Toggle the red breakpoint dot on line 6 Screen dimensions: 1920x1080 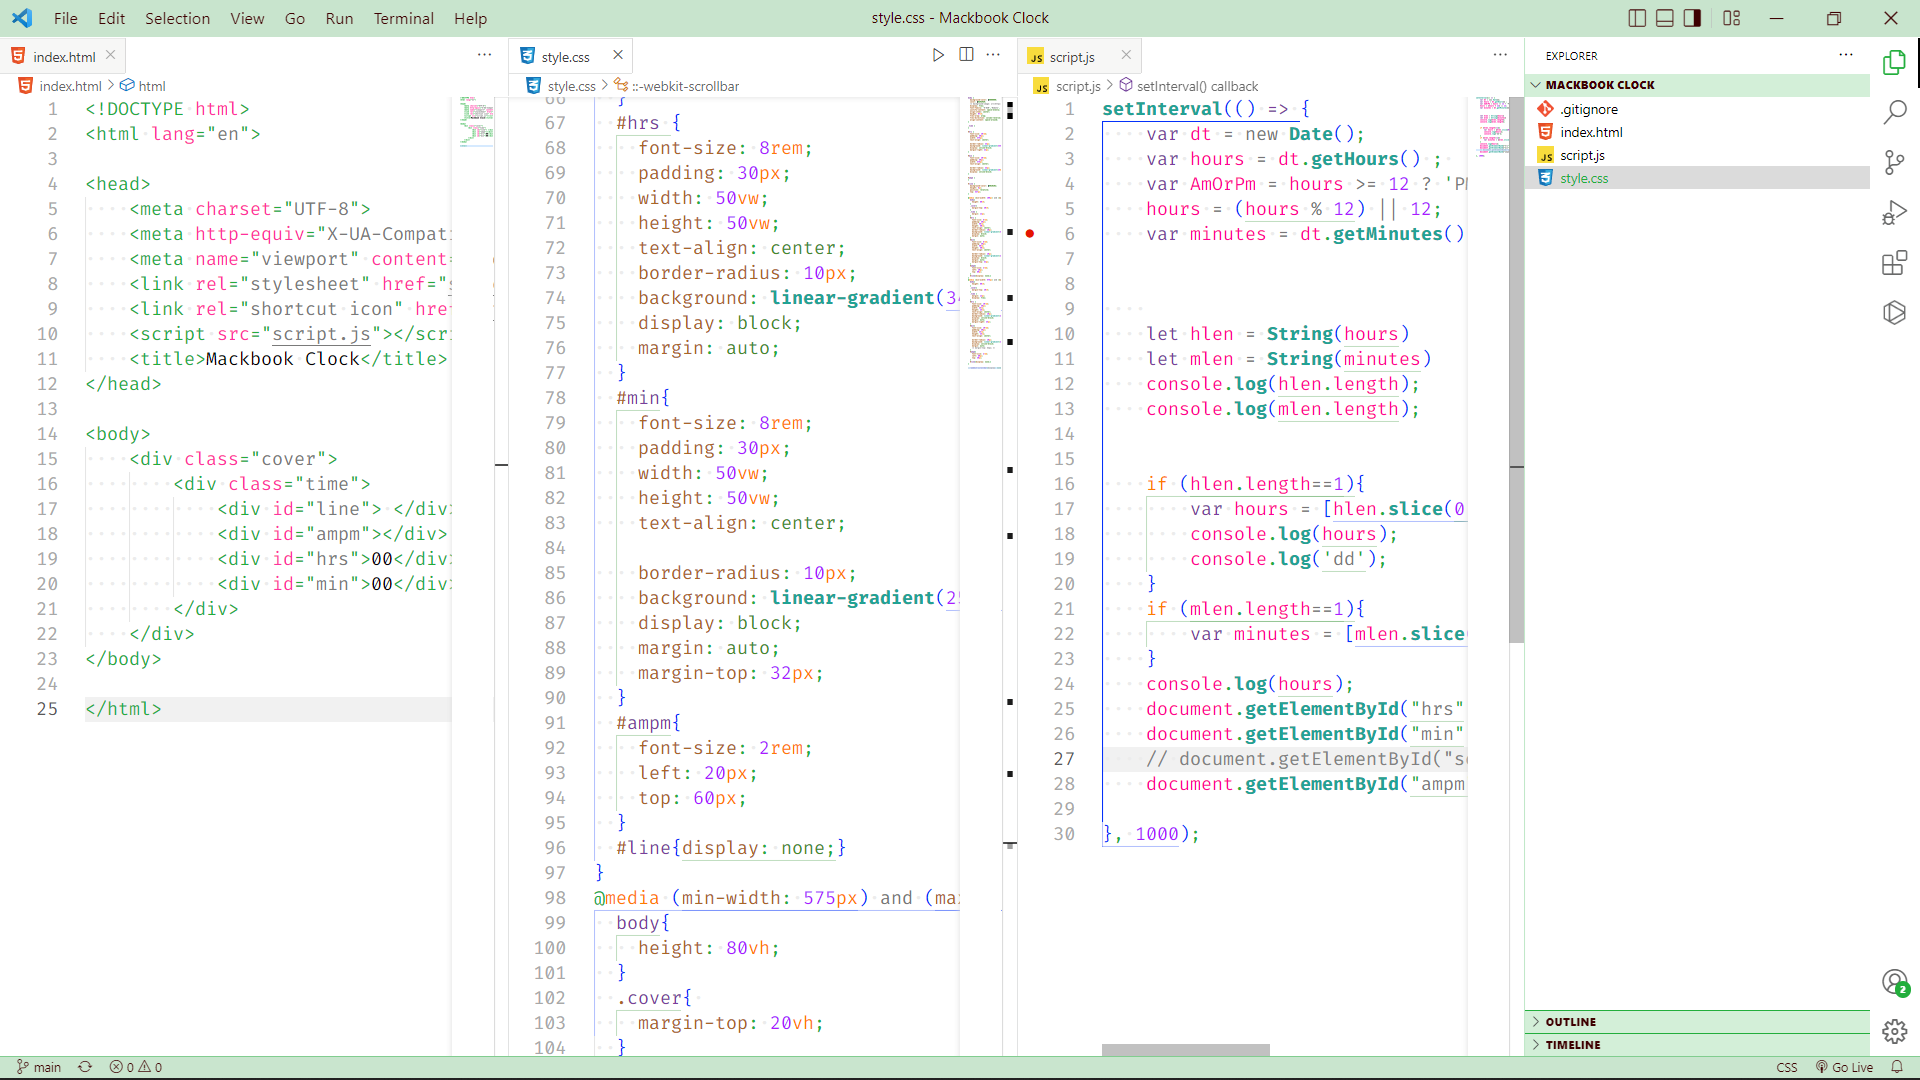point(1030,233)
